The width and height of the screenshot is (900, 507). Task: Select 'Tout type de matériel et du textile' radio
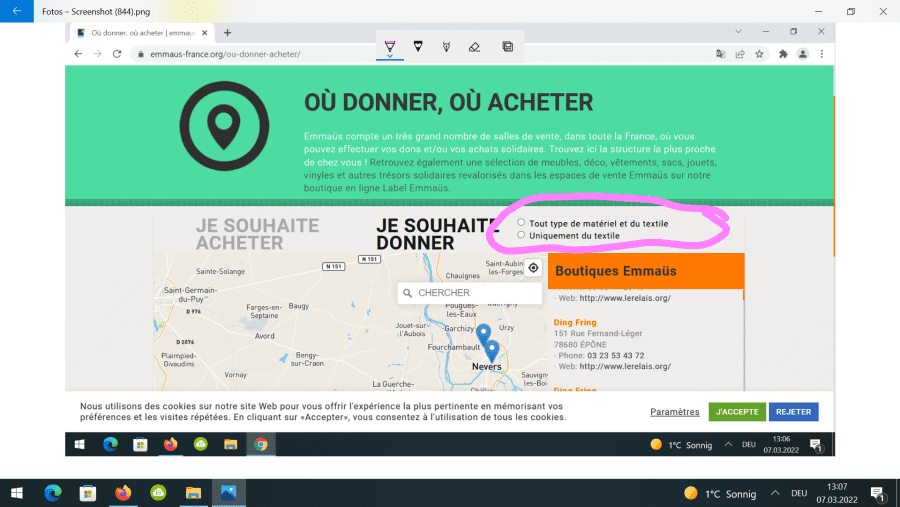coord(521,223)
